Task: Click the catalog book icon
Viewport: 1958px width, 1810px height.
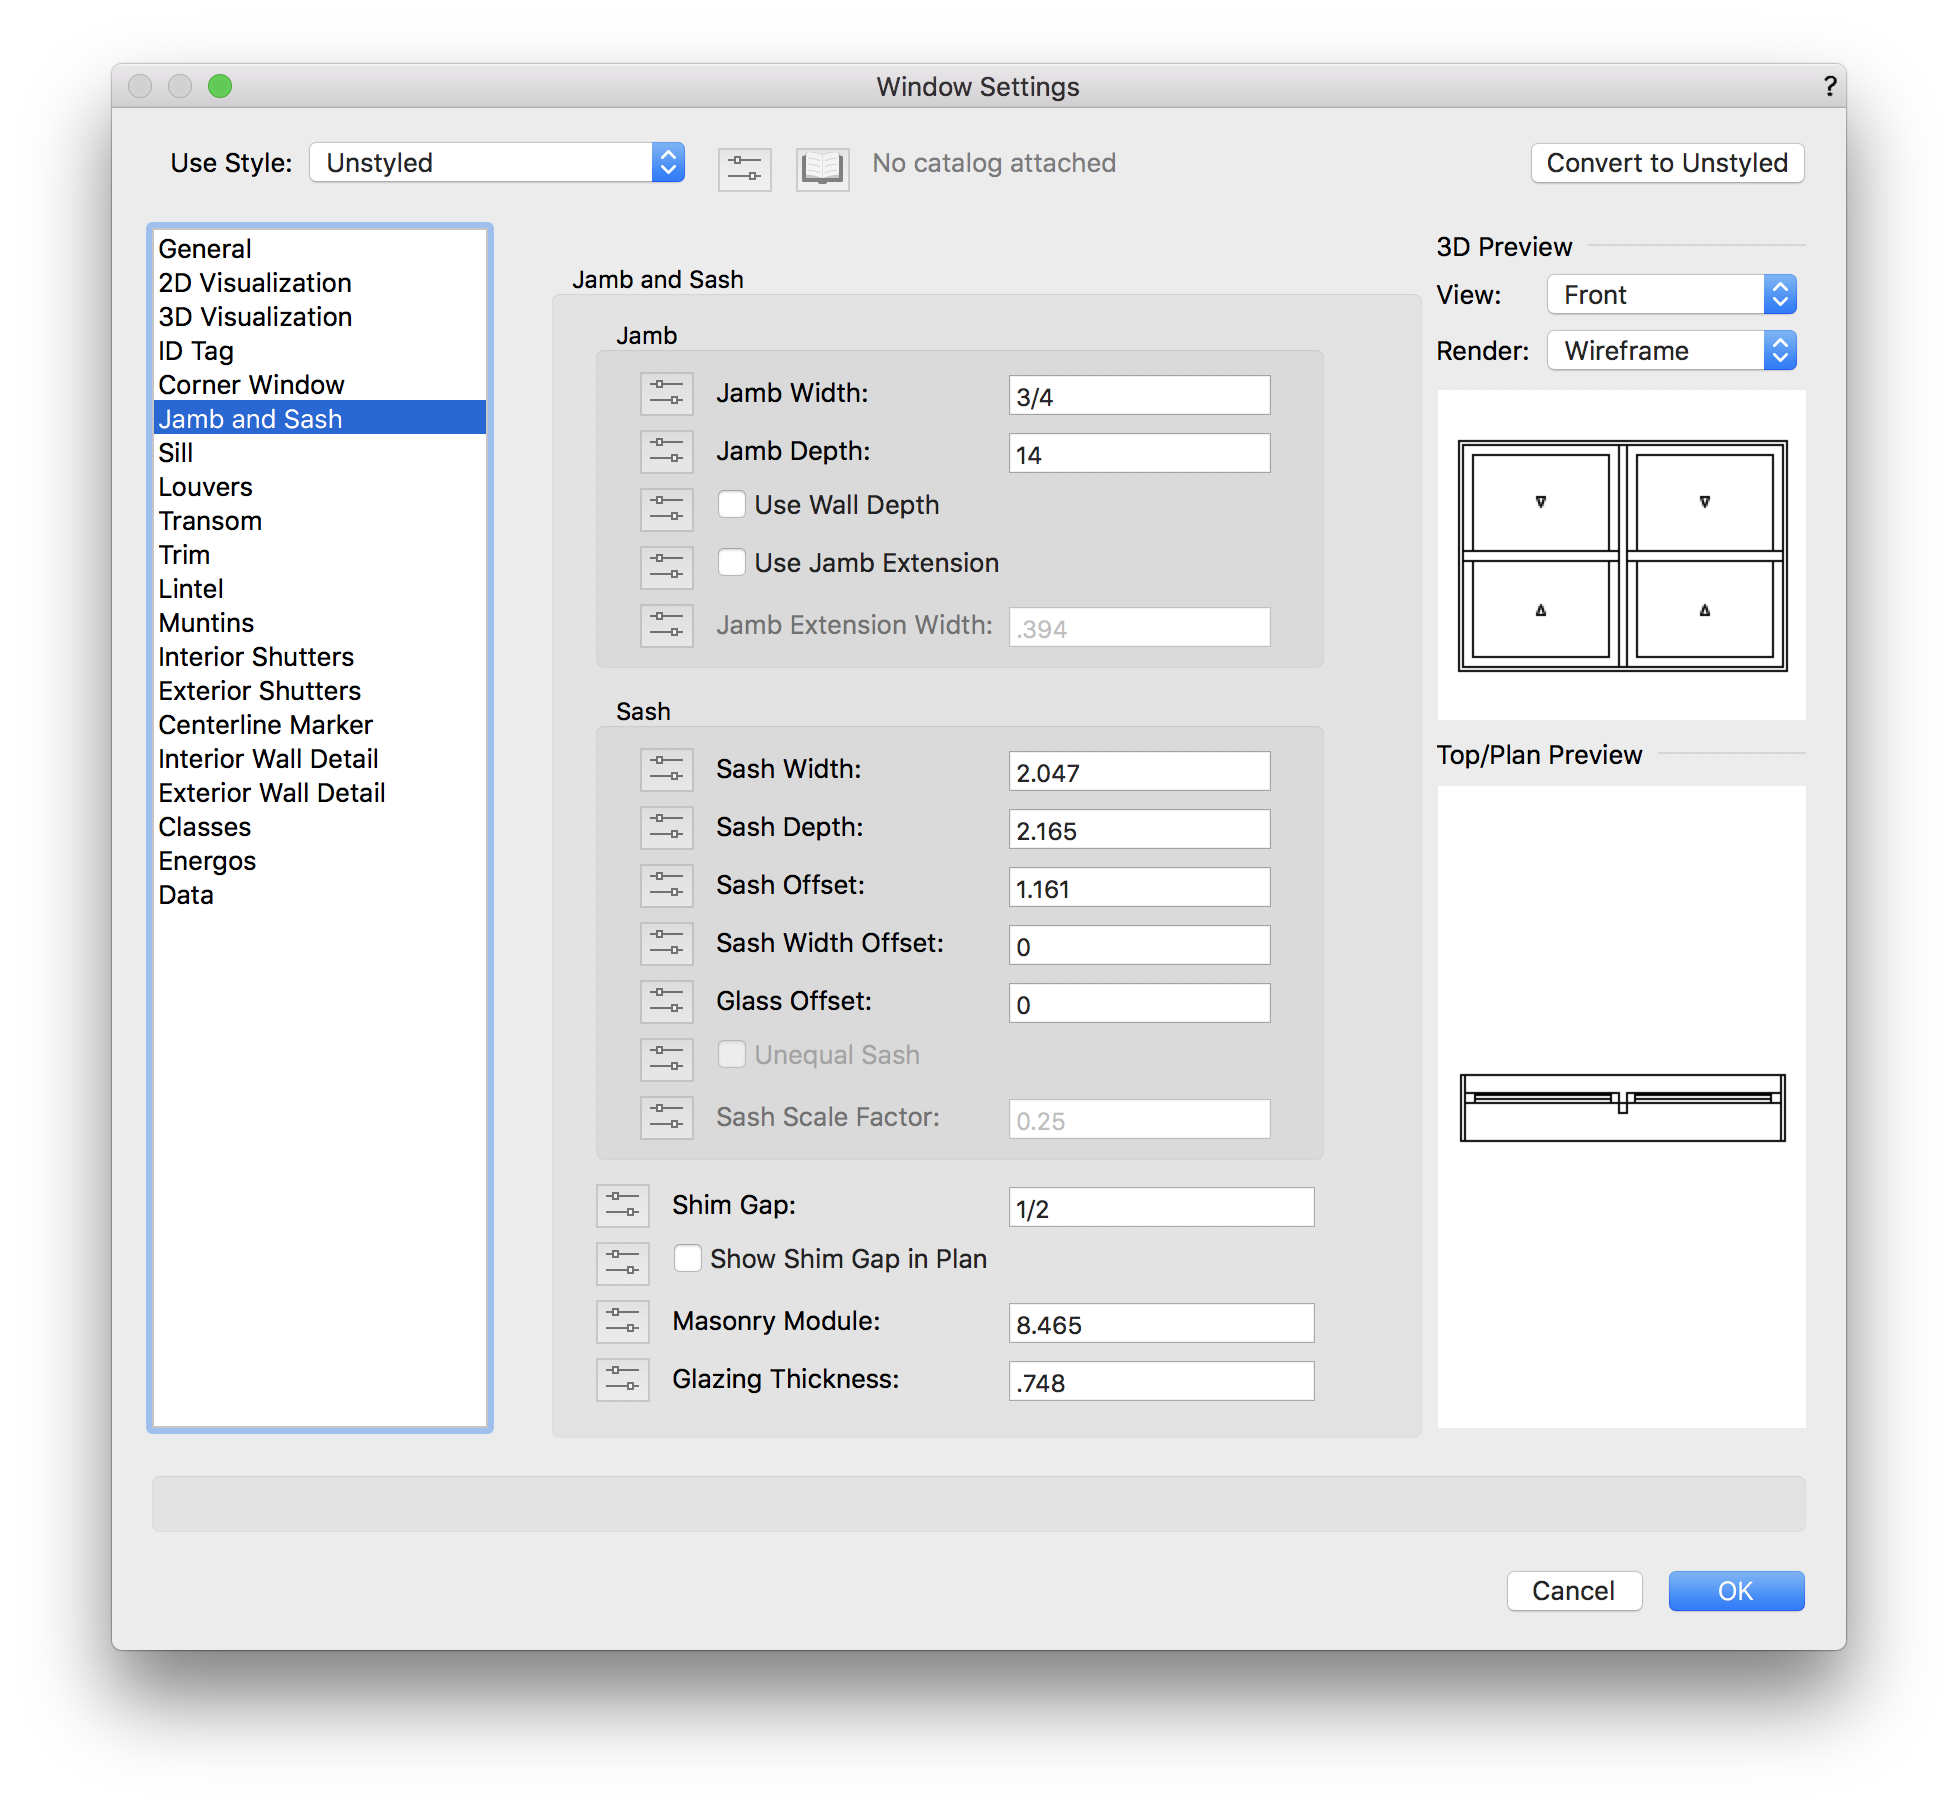Action: pos(822,167)
